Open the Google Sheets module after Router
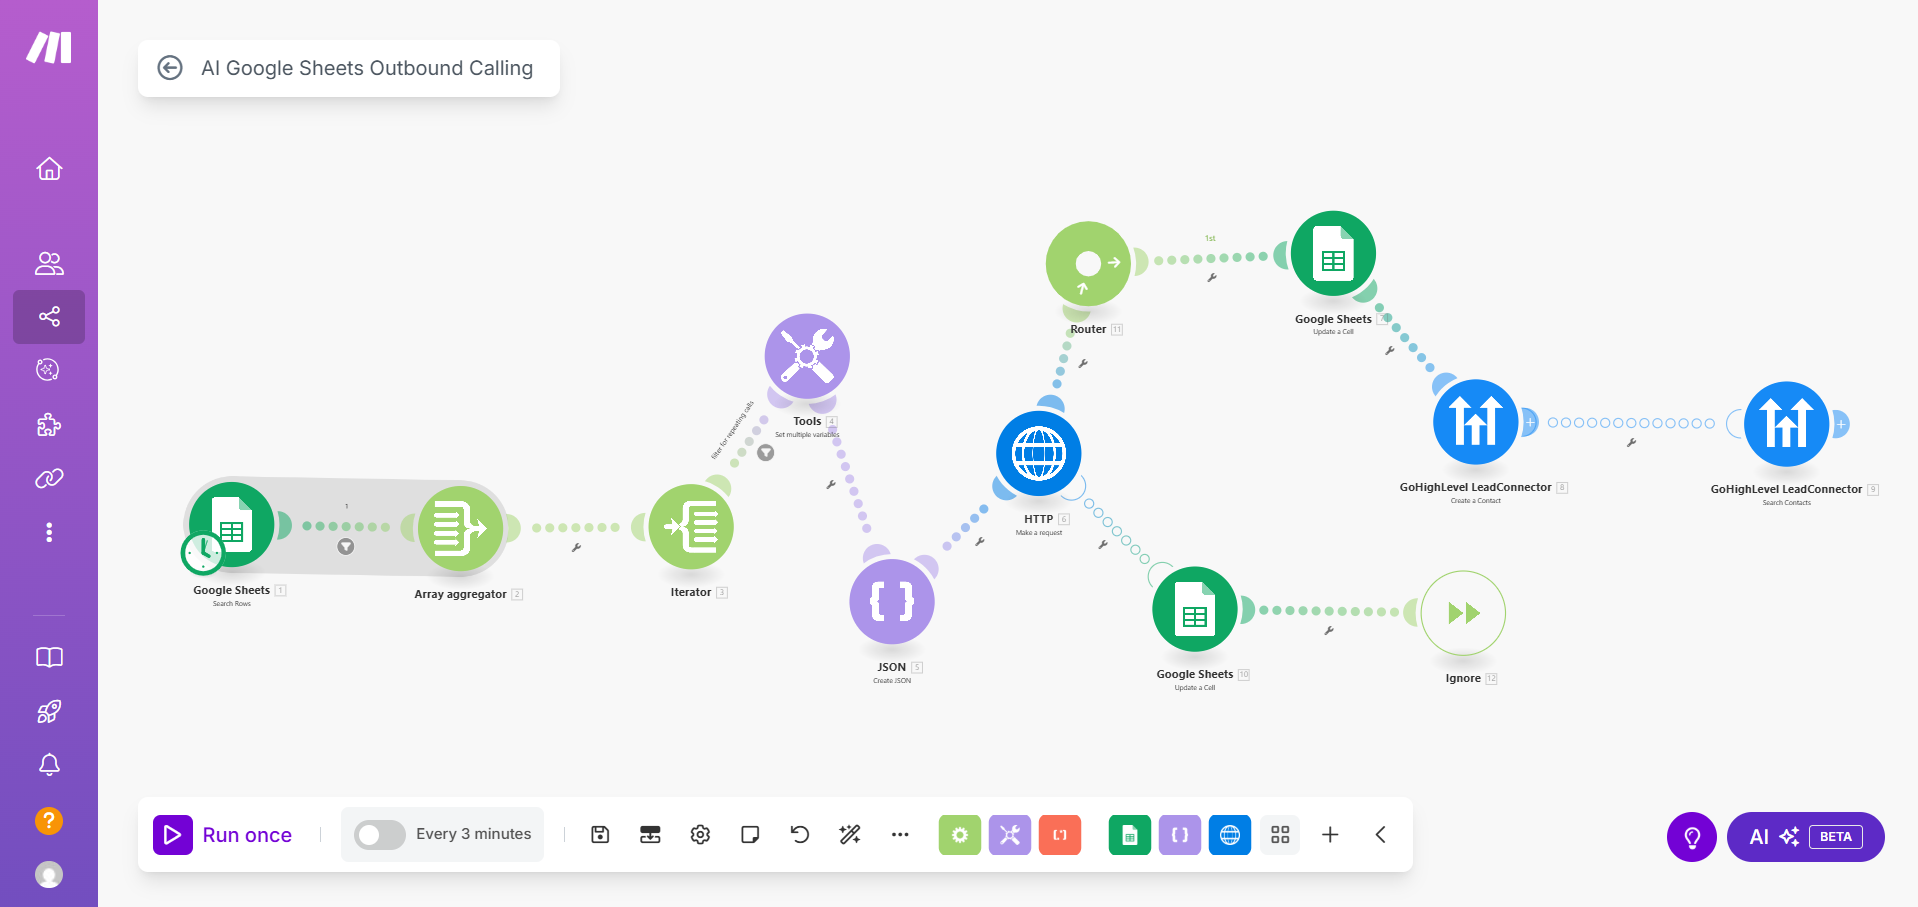Viewport: 1918px width, 907px height. coord(1333,254)
